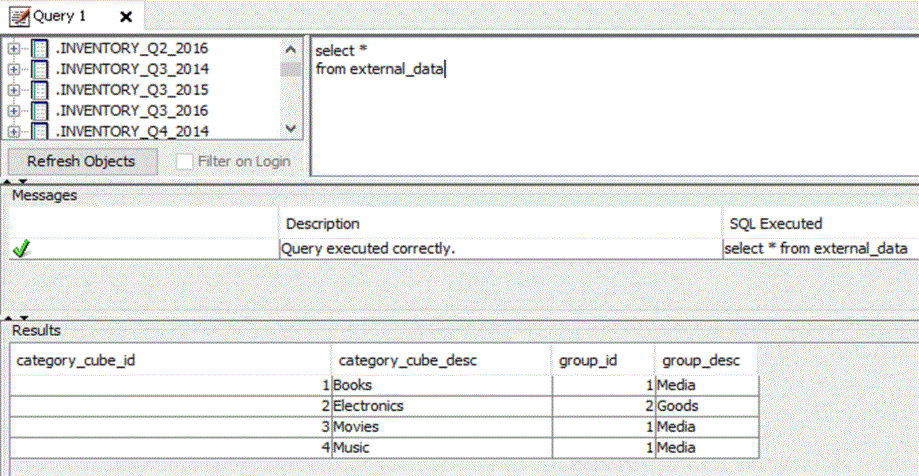The height and width of the screenshot is (476, 919).
Task: Select .INVENTORY_Q3_2014 in object tree
Action: 132,69
